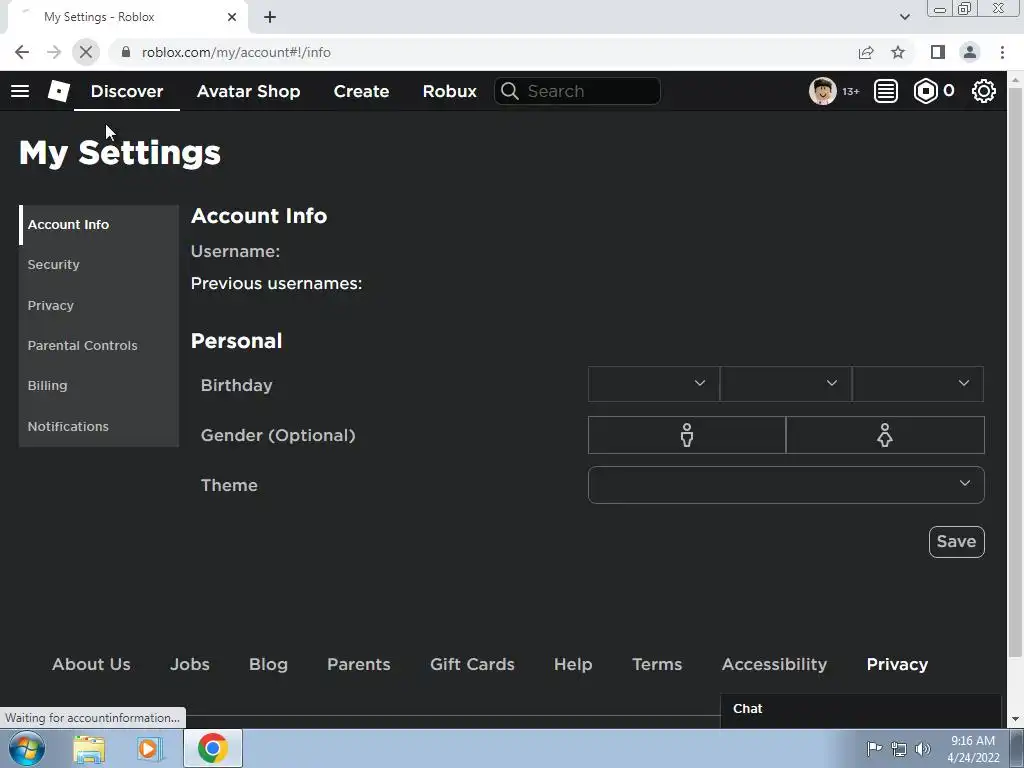Open the Windows Start menu
This screenshot has width=1024, height=768.
[26, 748]
